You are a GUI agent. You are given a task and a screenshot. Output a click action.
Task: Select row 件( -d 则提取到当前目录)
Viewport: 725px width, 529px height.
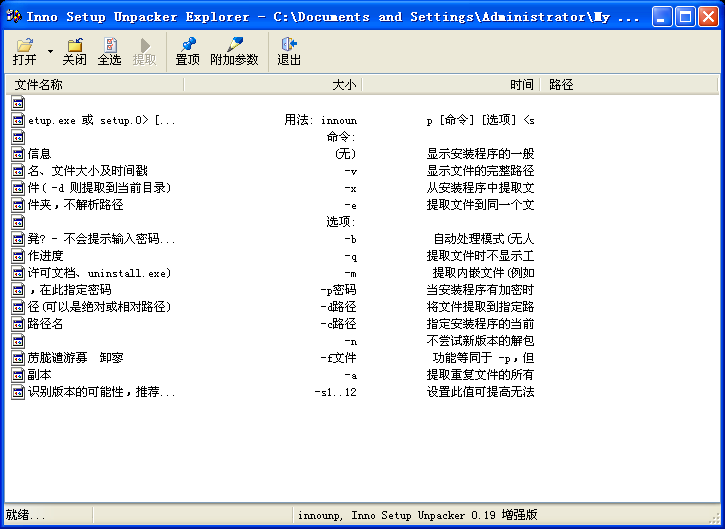[100, 188]
